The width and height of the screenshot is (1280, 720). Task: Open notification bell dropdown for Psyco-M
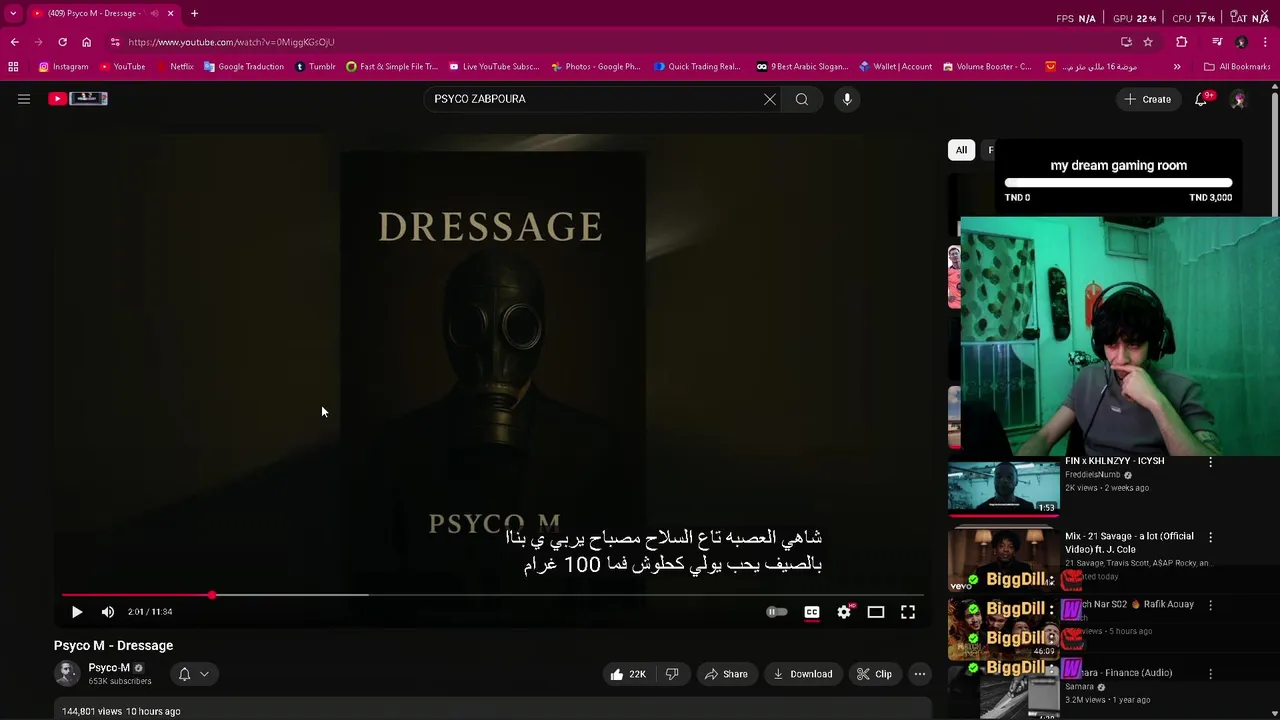click(x=194, y=674)
